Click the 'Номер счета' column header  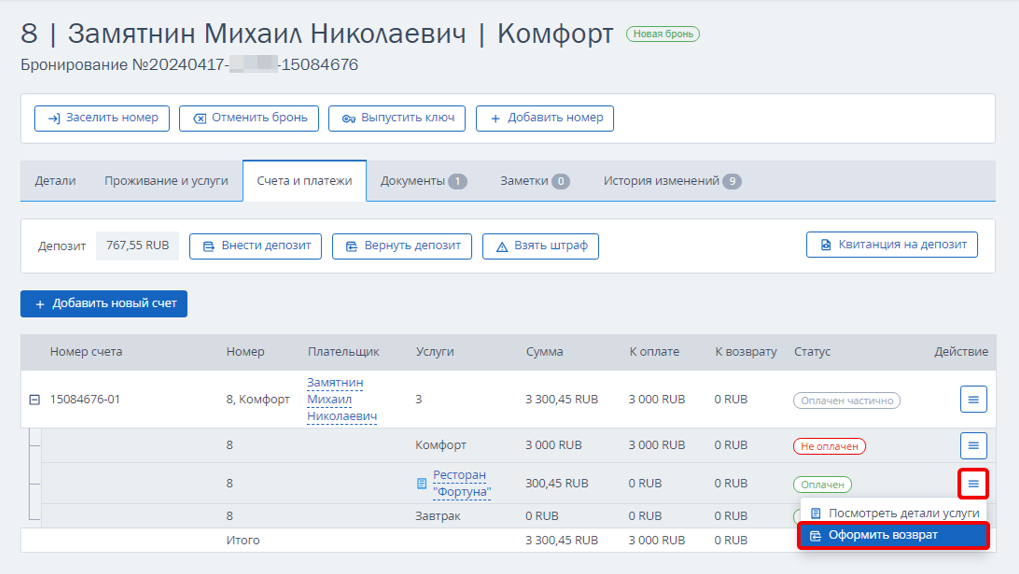(86, 352)
